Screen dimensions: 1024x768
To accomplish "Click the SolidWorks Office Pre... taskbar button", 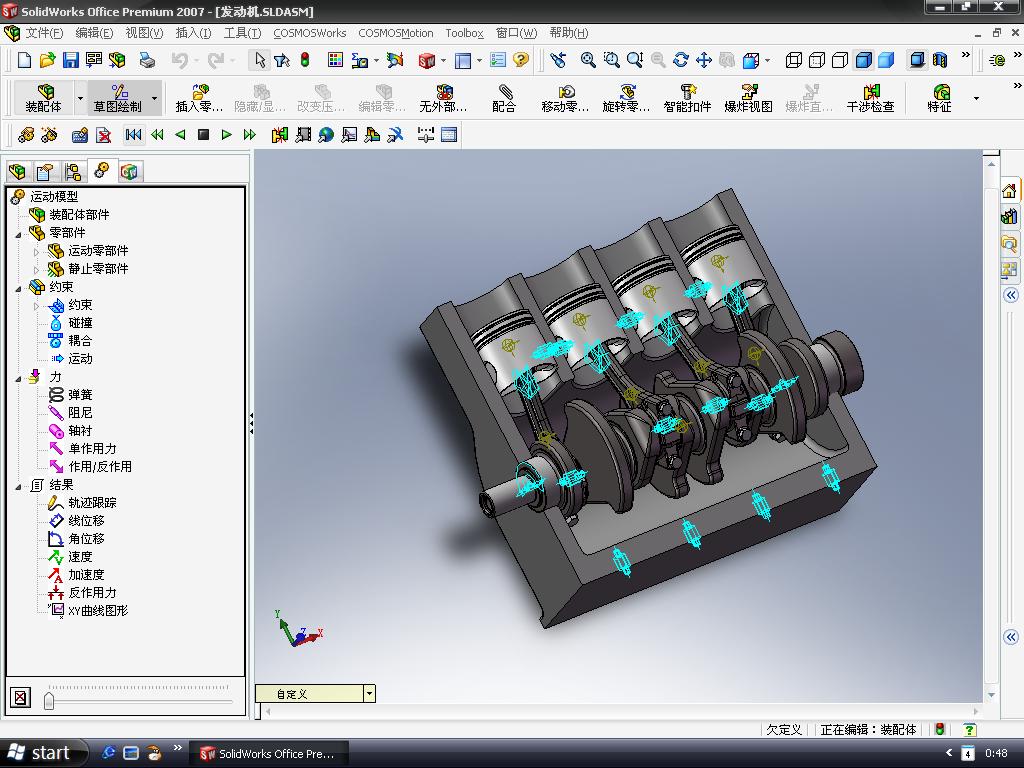I will (268, 754).
